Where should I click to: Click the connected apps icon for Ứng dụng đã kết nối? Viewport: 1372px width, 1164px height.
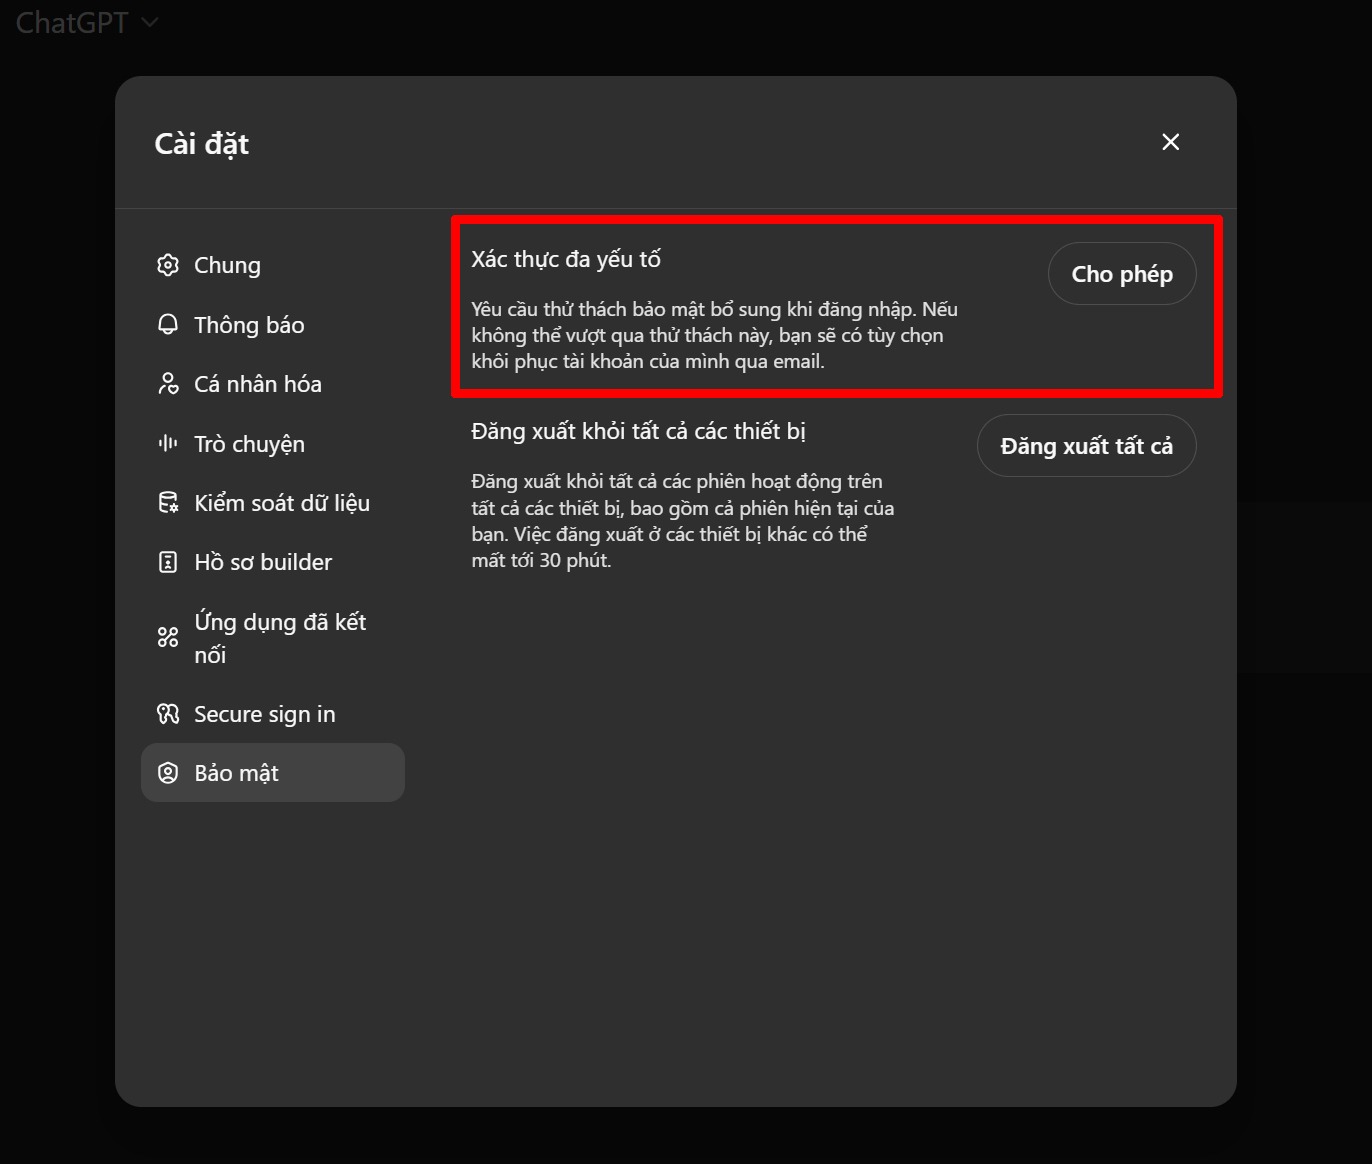(168, 637)
